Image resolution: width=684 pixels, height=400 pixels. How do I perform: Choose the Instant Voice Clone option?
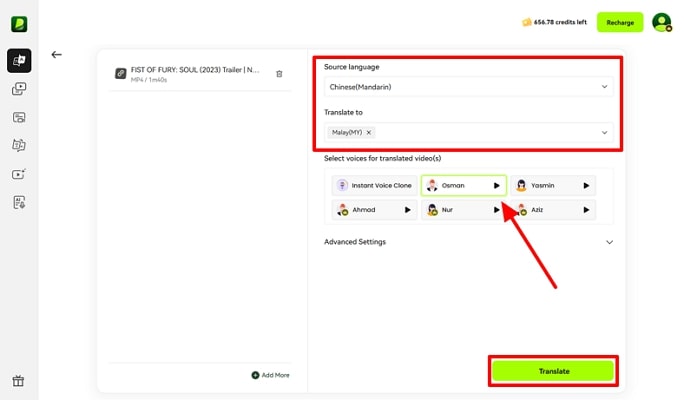(373, 185)
